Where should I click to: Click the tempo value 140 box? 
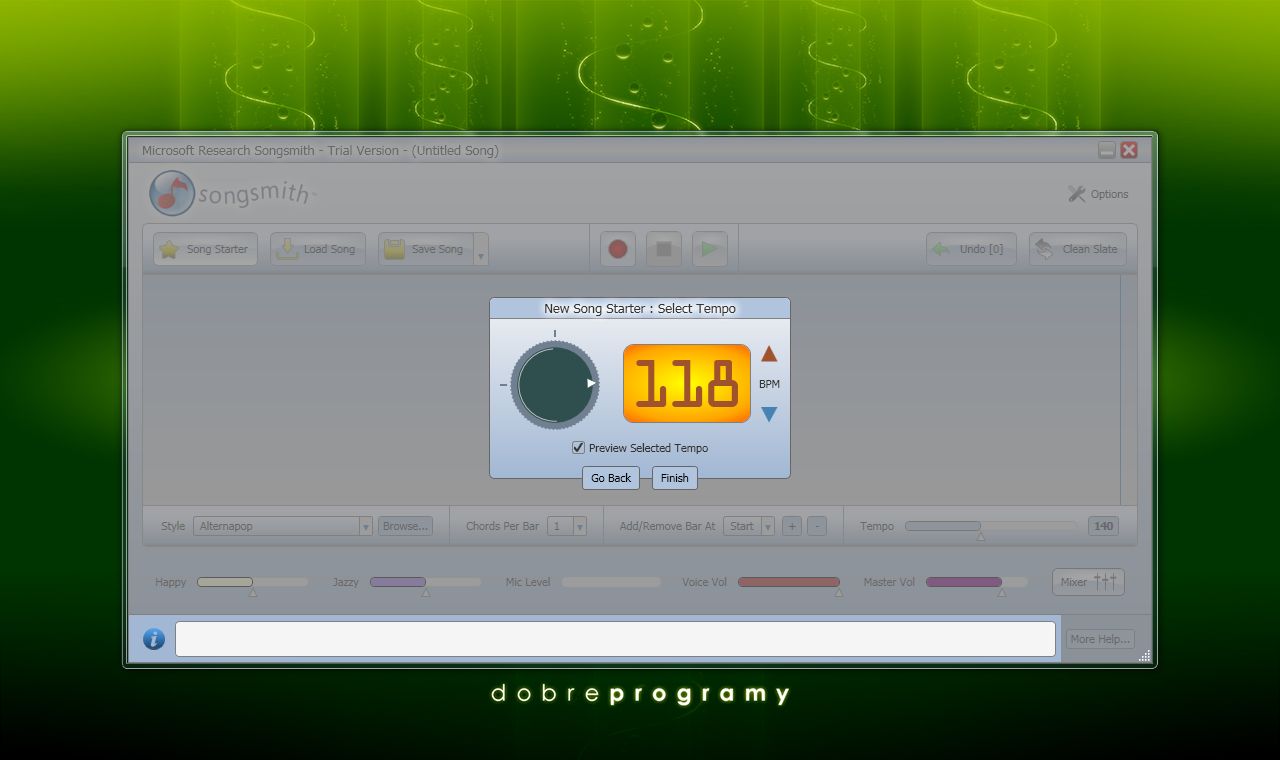(x=1104, y=526)
